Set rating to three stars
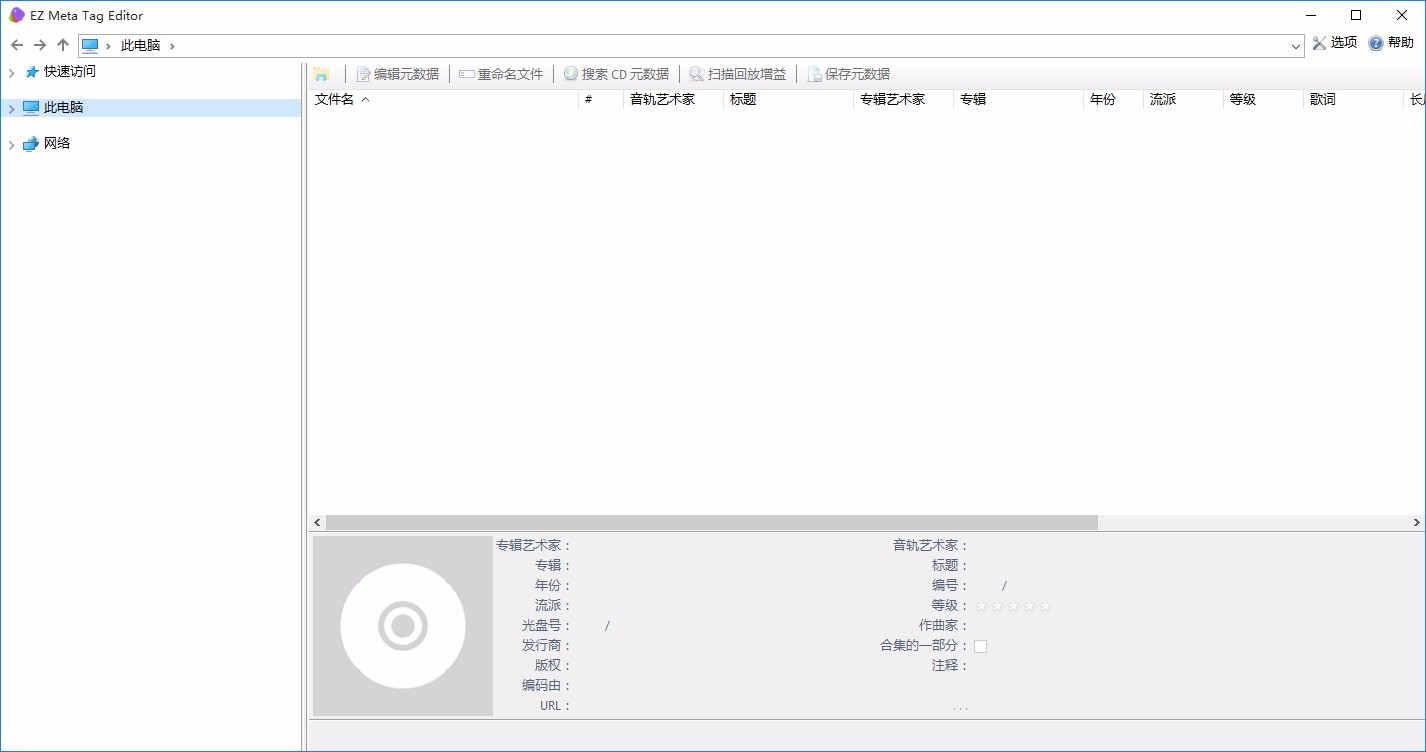 (x=1013, y=606)
